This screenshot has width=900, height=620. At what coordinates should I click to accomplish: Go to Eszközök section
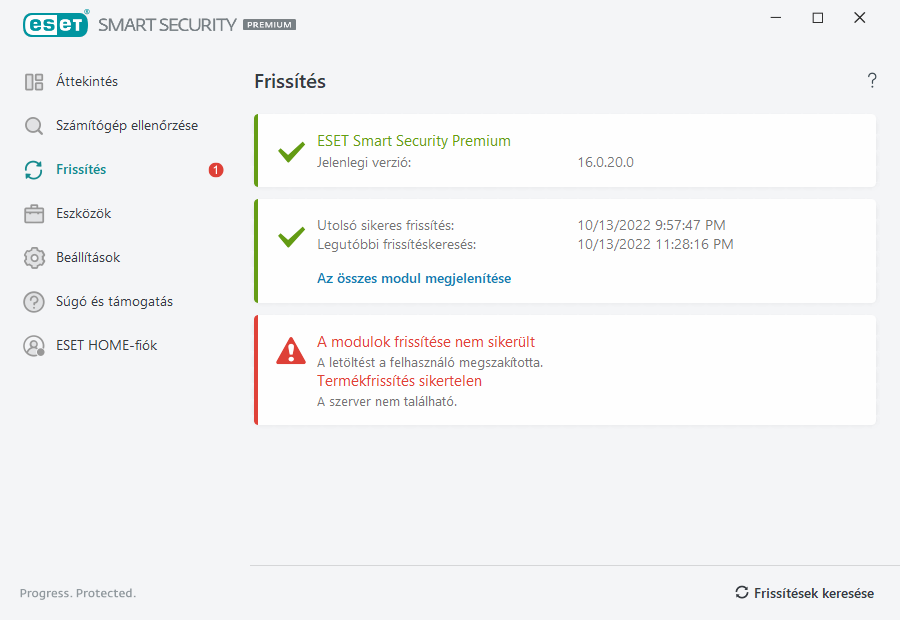[84, 214]
